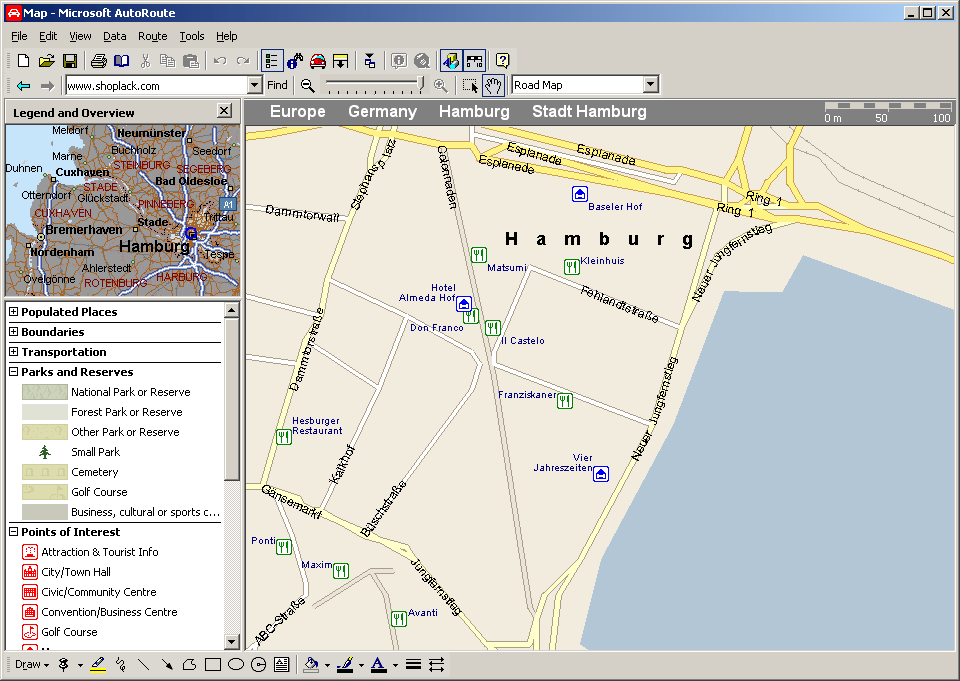
Task: Create a new map document
Action: coord(23,61)
